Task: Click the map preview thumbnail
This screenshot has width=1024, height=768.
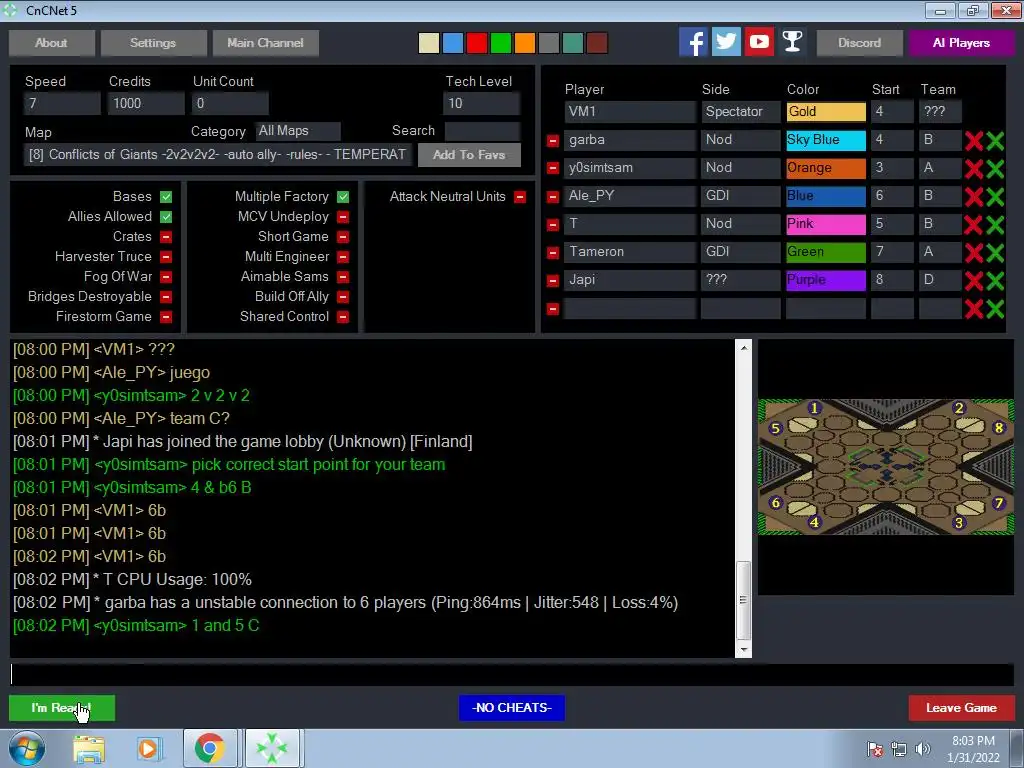Action: tap(886, 467)
